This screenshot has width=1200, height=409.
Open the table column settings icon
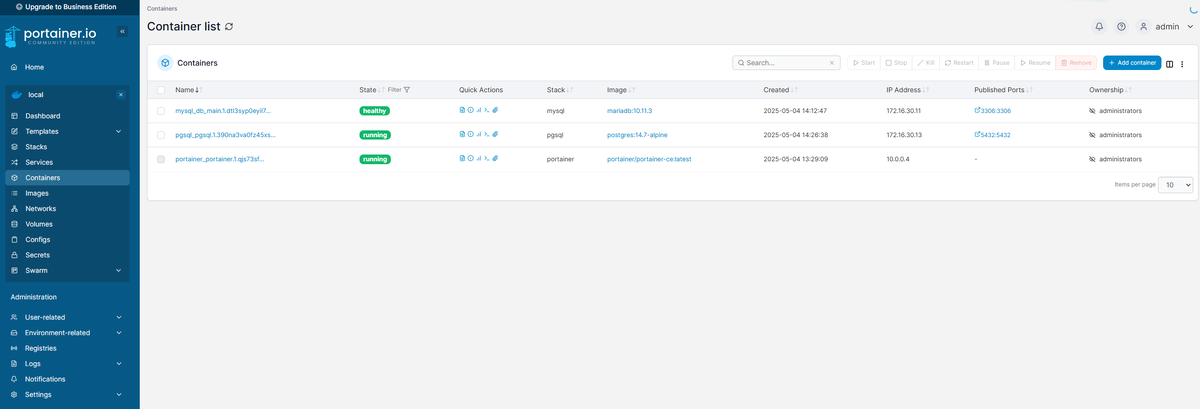click(x=1170, y=63)
